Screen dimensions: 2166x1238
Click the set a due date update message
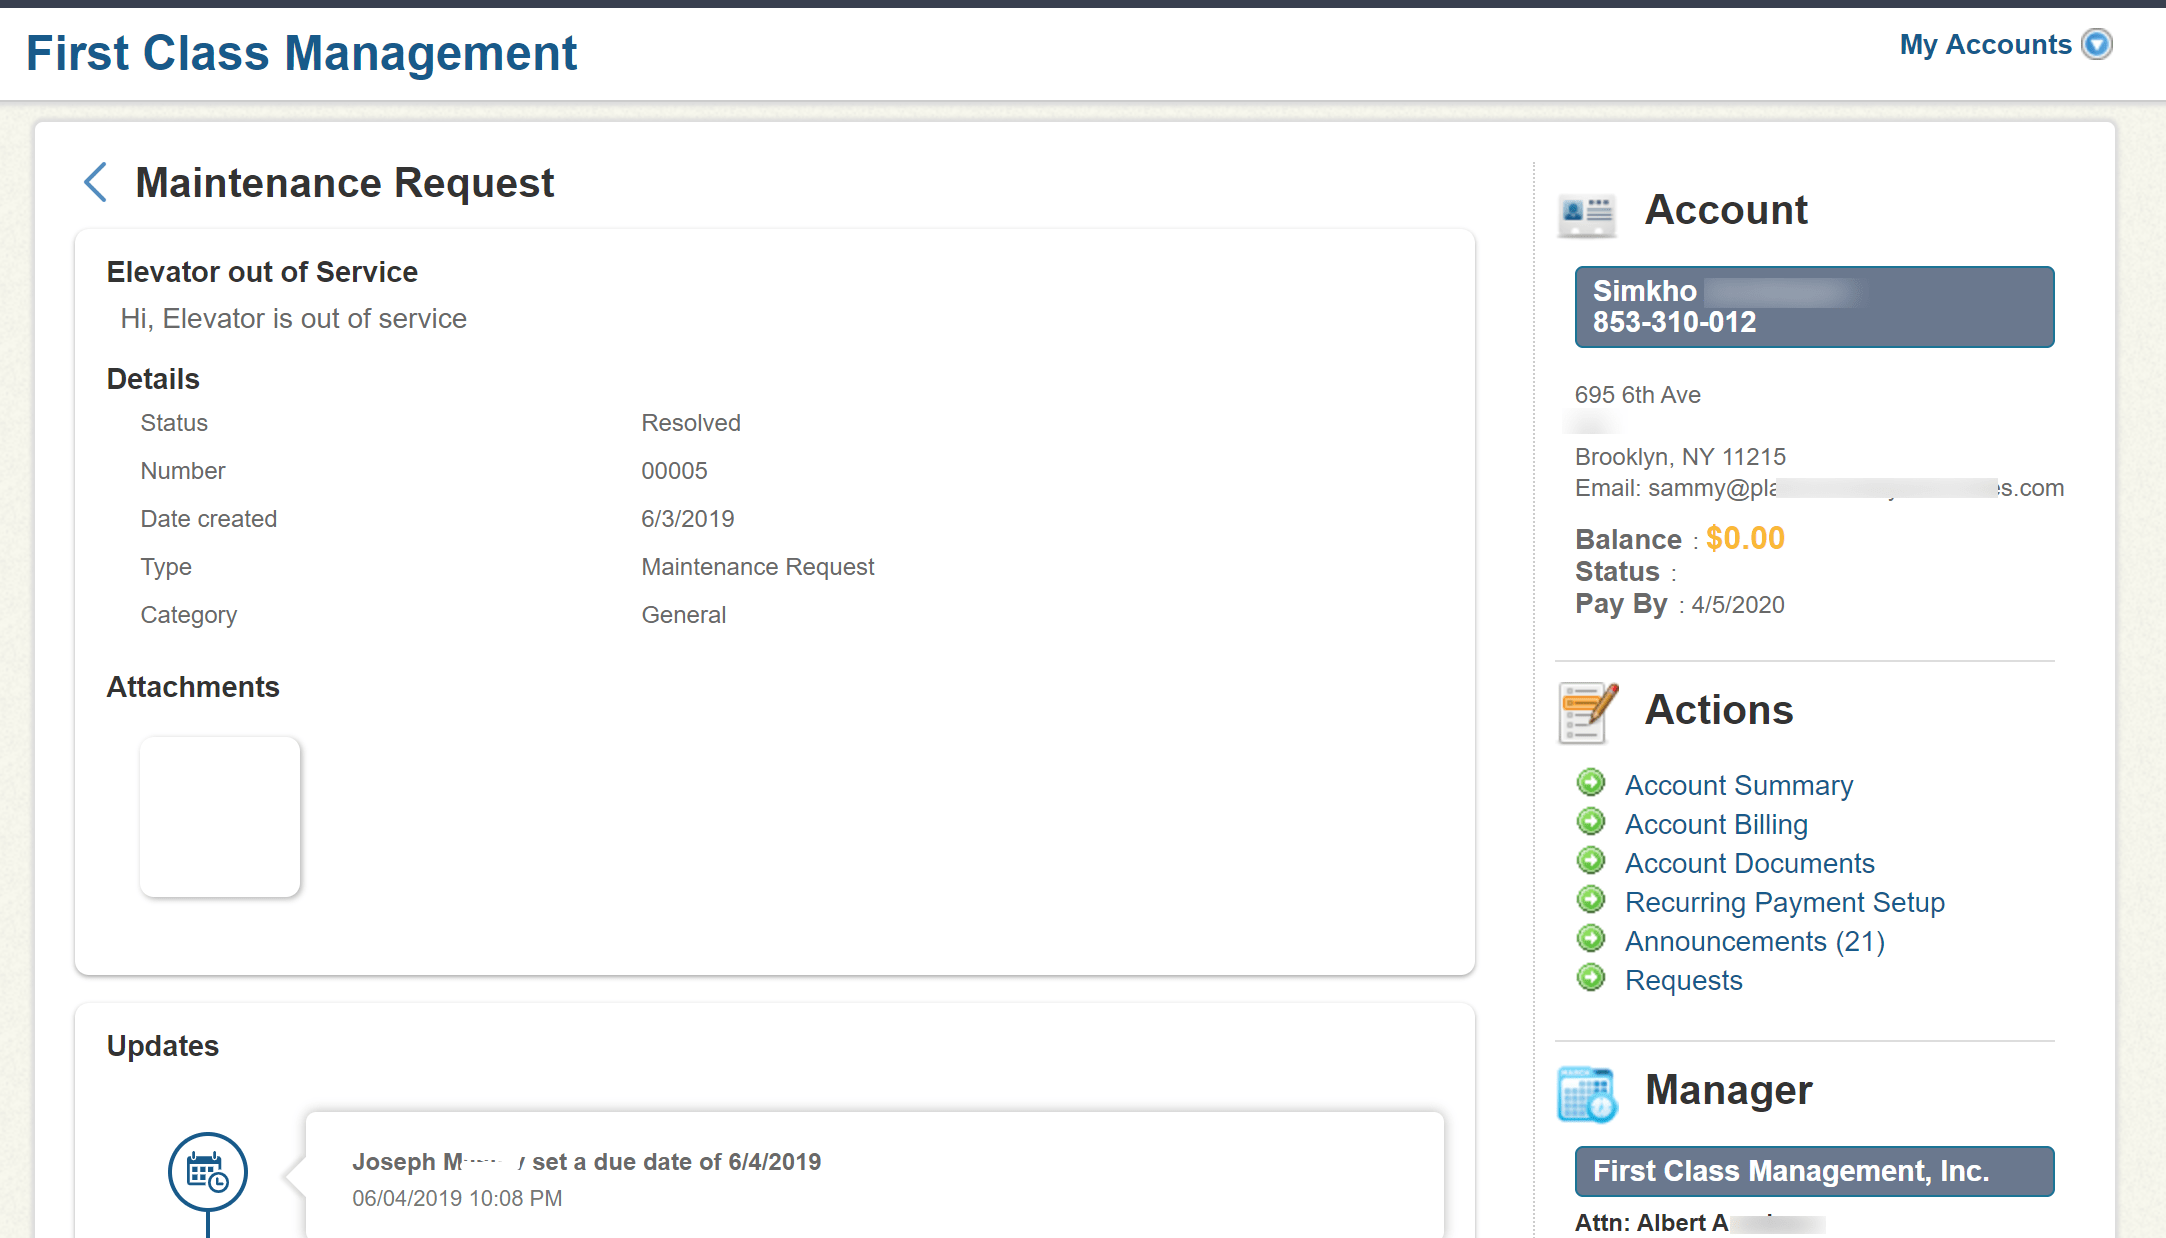(586, 1162)
